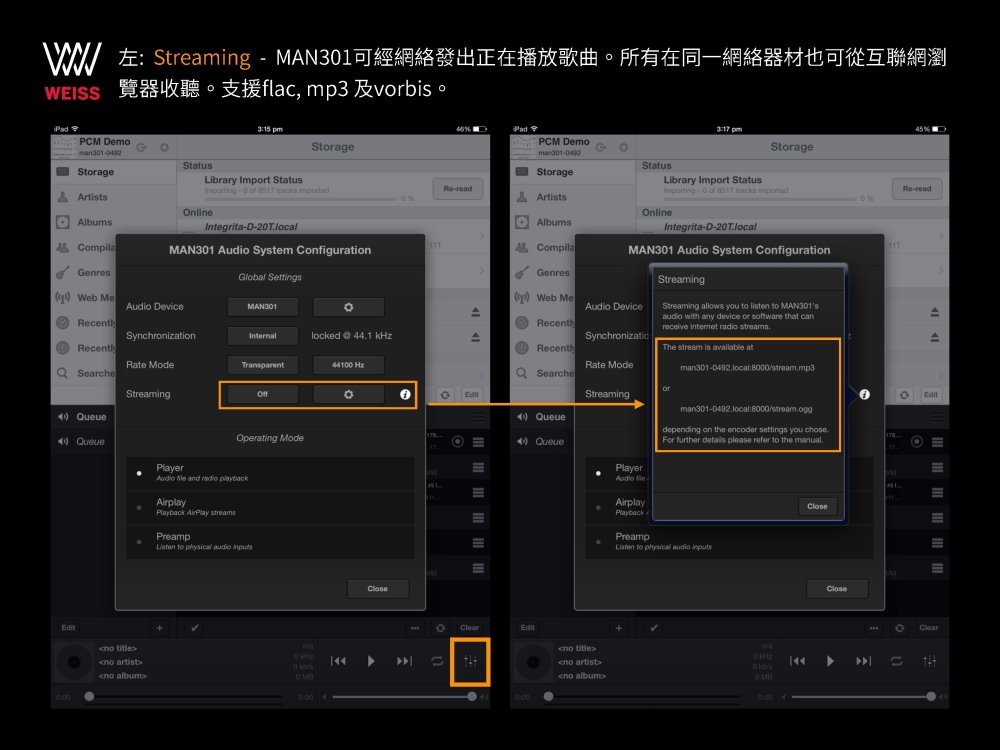Skip to previous track in right screenshot

797,661
